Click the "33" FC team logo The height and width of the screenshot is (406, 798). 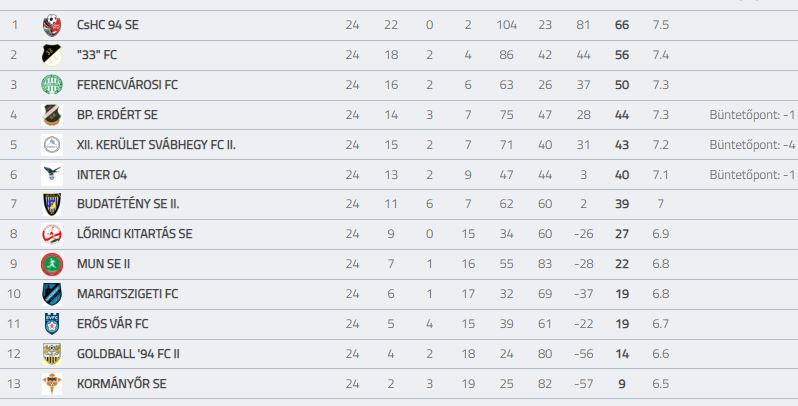click(x=52, y=55)
